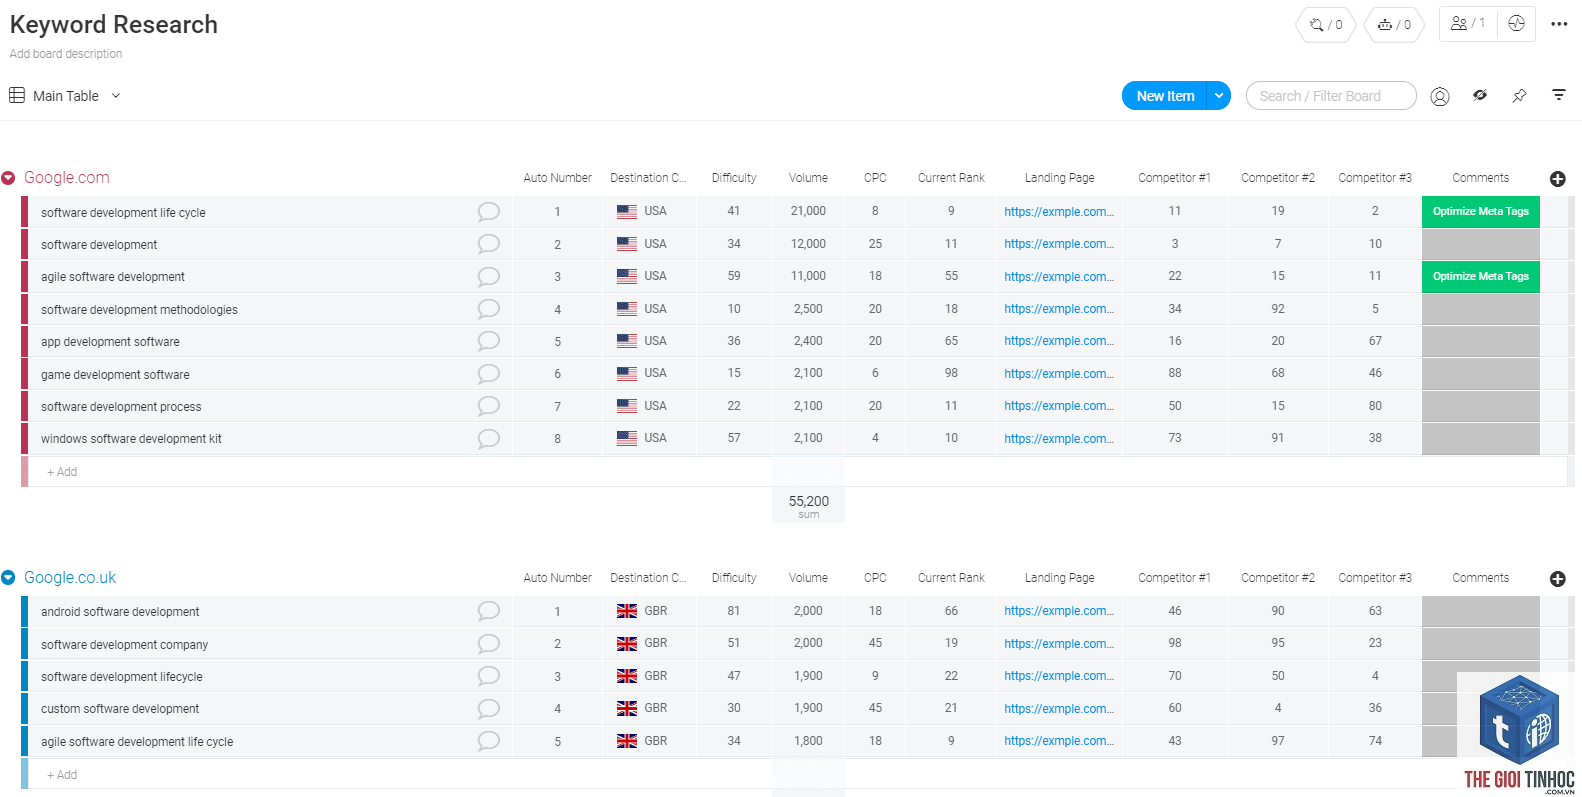1582x797 pixels.
Task: Select the windows software development kit item name
Action: coord(131,439)
